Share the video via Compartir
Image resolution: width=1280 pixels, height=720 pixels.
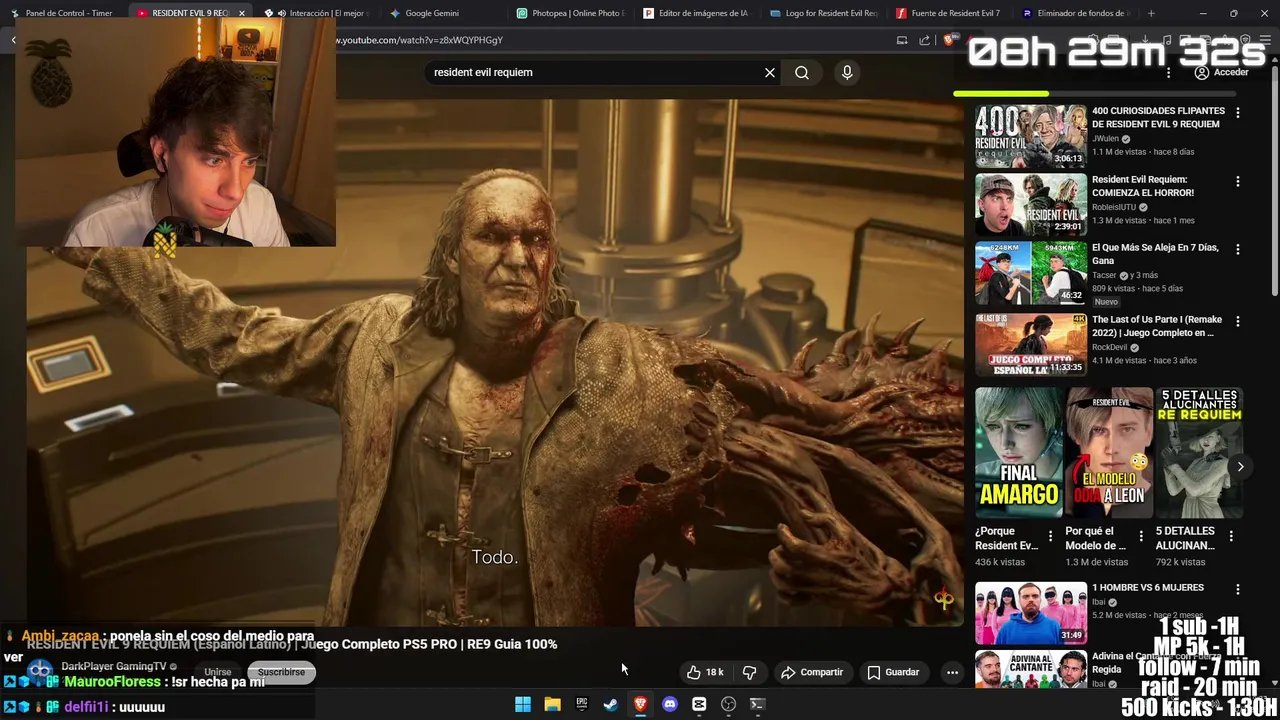[x=812, y=672]
